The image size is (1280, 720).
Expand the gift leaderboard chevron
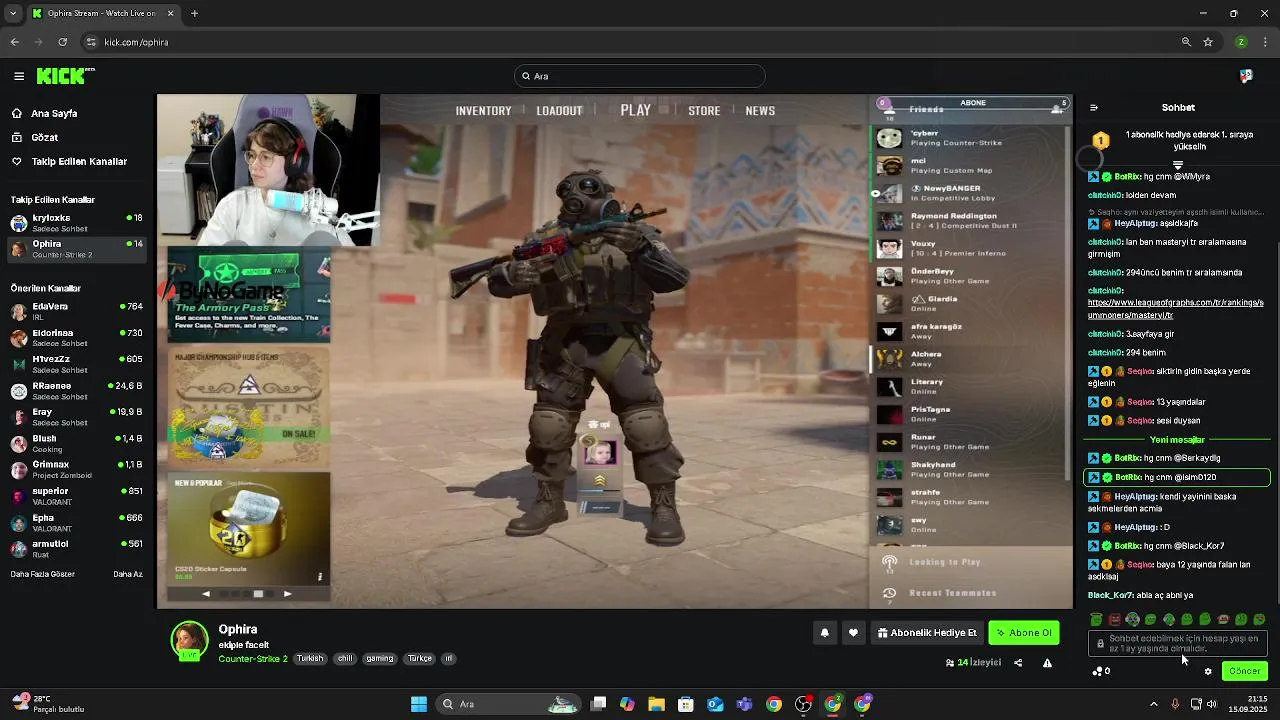point(1178,165)
